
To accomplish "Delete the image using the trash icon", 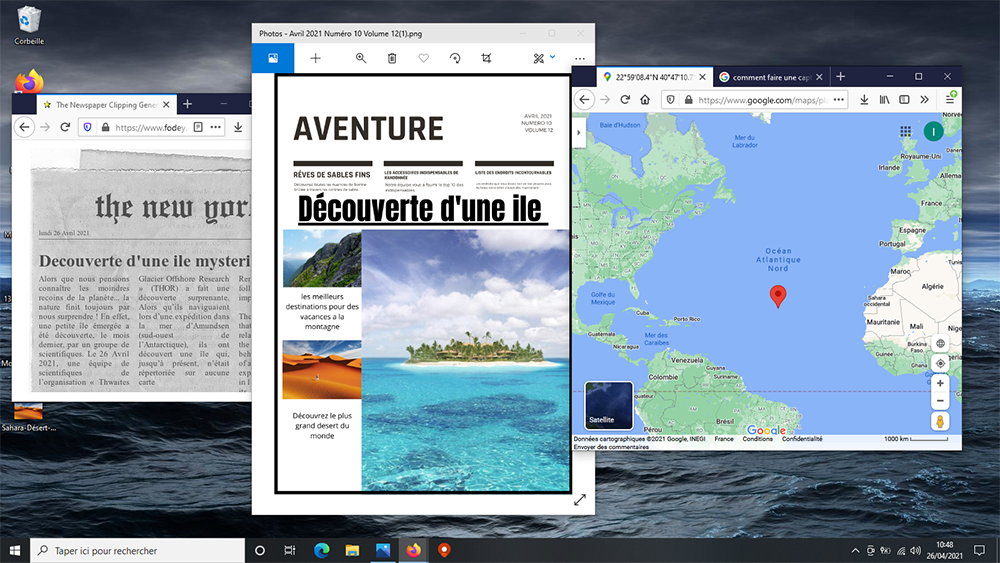I will point(392,58).
